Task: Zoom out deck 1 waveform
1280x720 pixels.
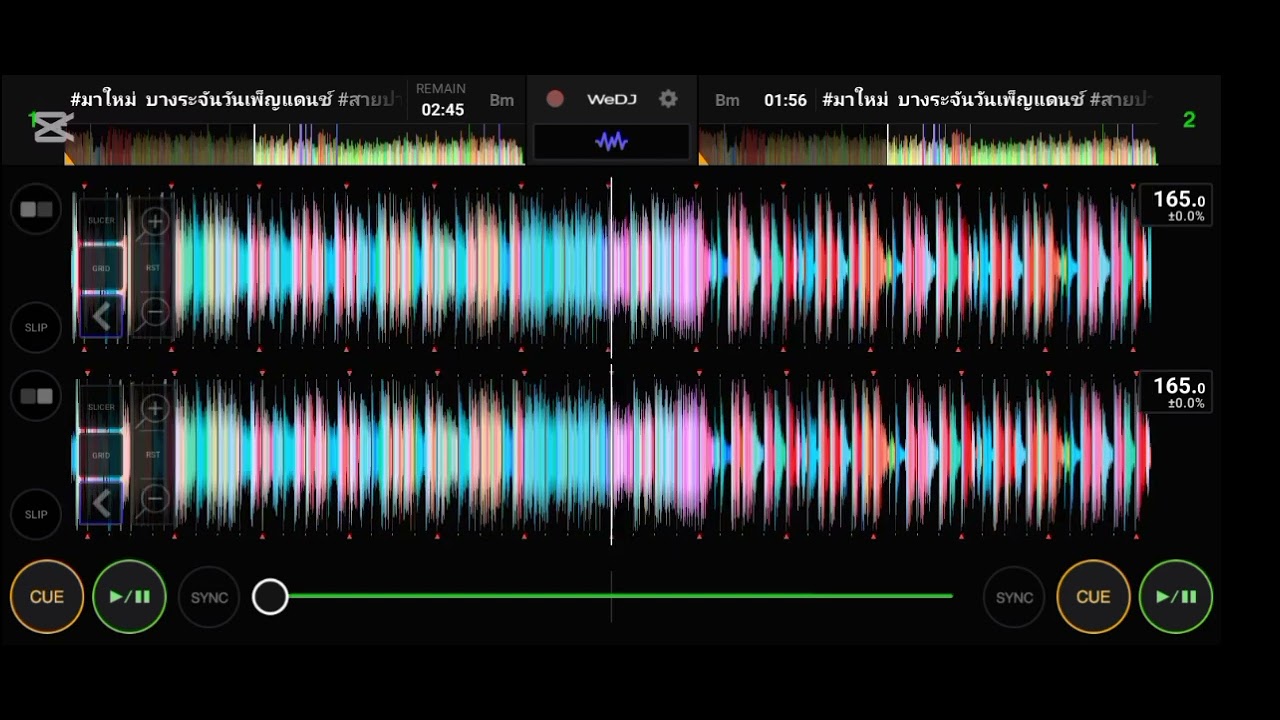Action: 155,313
